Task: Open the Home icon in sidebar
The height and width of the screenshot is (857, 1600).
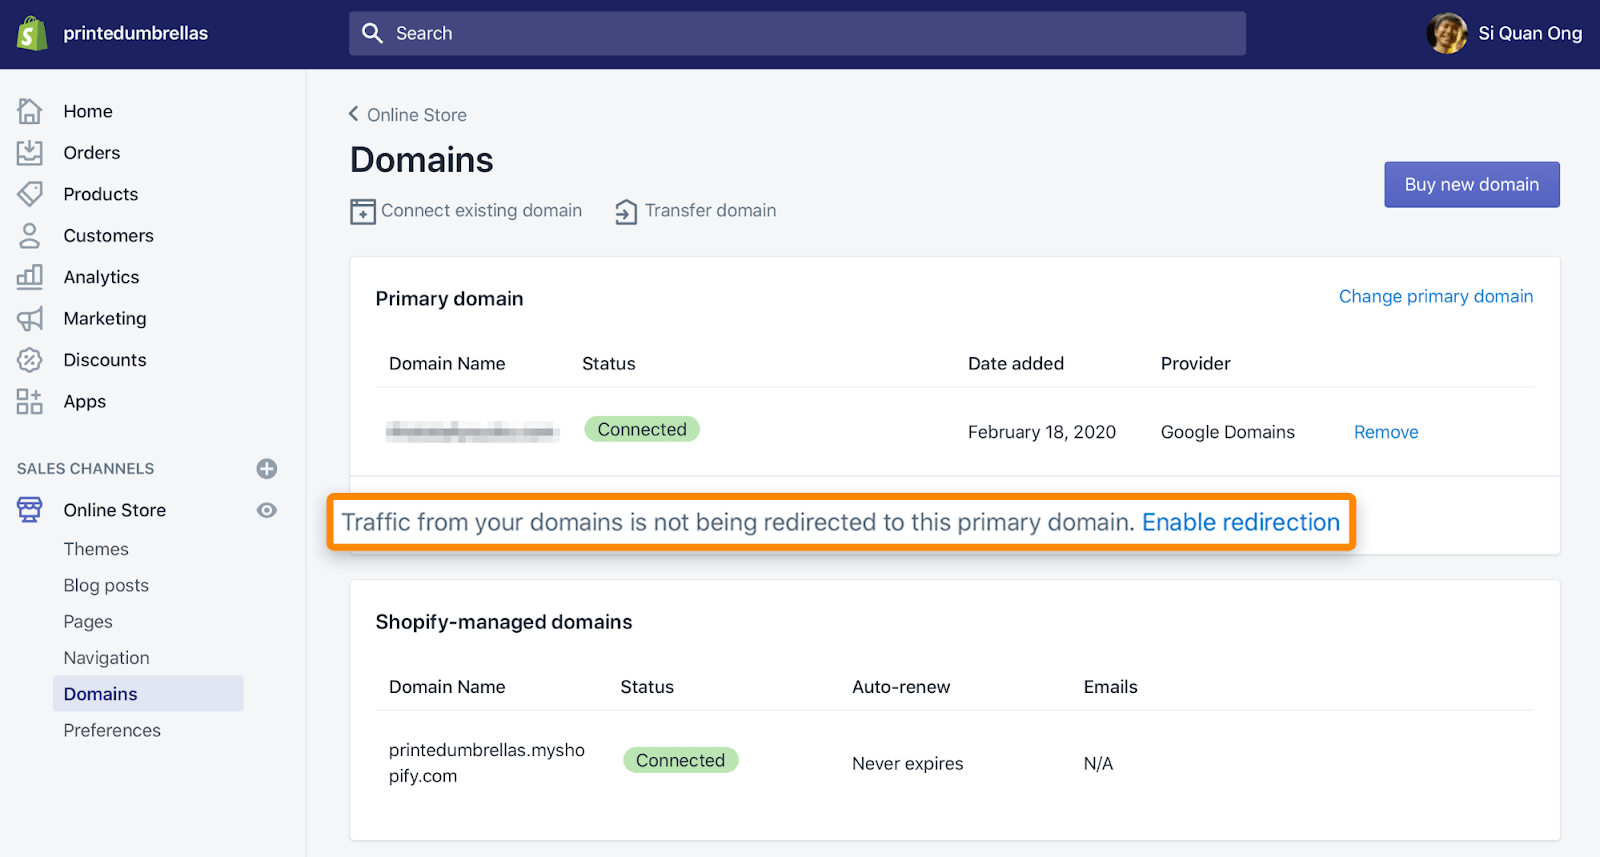Action: click(30, 111)
